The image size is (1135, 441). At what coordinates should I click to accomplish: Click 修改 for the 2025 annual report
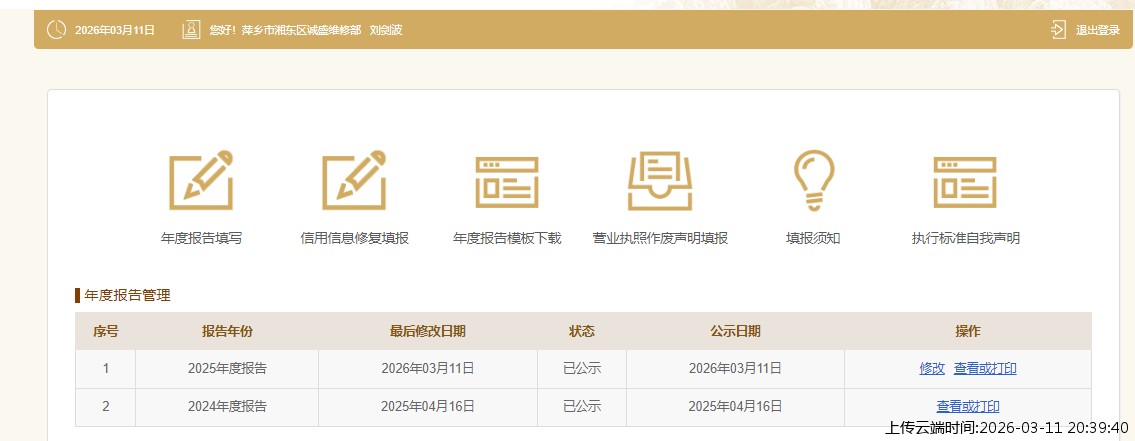point(932,368)
